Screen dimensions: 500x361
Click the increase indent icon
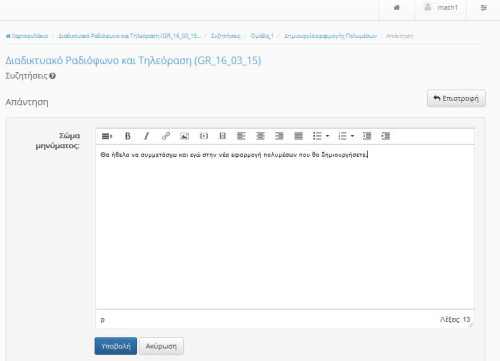click(x=386, y=136)
